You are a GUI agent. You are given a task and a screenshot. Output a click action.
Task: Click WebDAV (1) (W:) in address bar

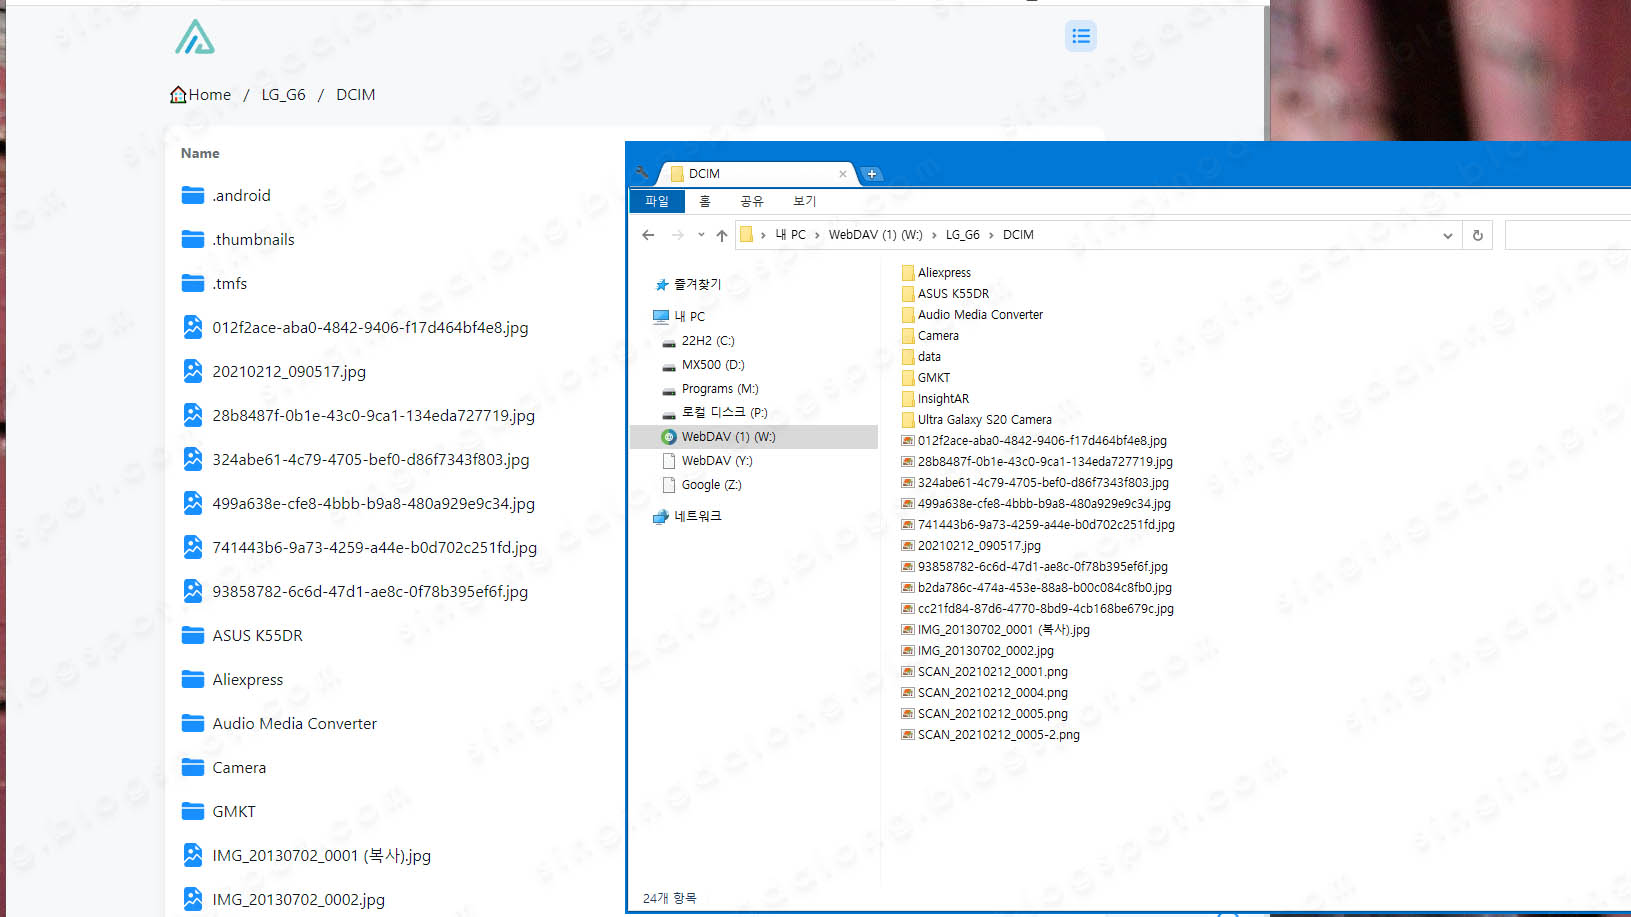click(875, 235)
